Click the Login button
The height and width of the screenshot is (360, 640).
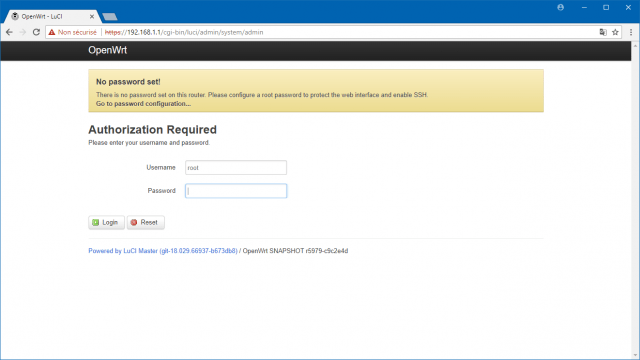tap(107, 222)
